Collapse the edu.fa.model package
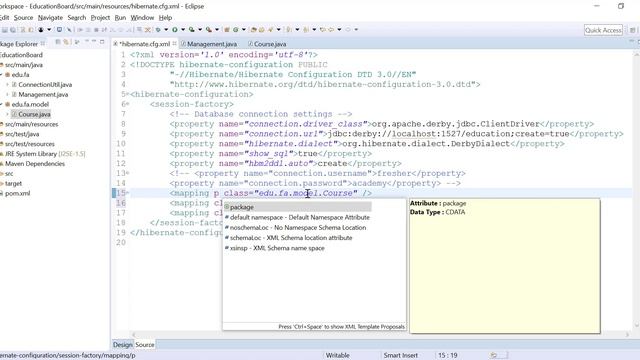Screen dimensions: 640x360 (x=1, y=104)
